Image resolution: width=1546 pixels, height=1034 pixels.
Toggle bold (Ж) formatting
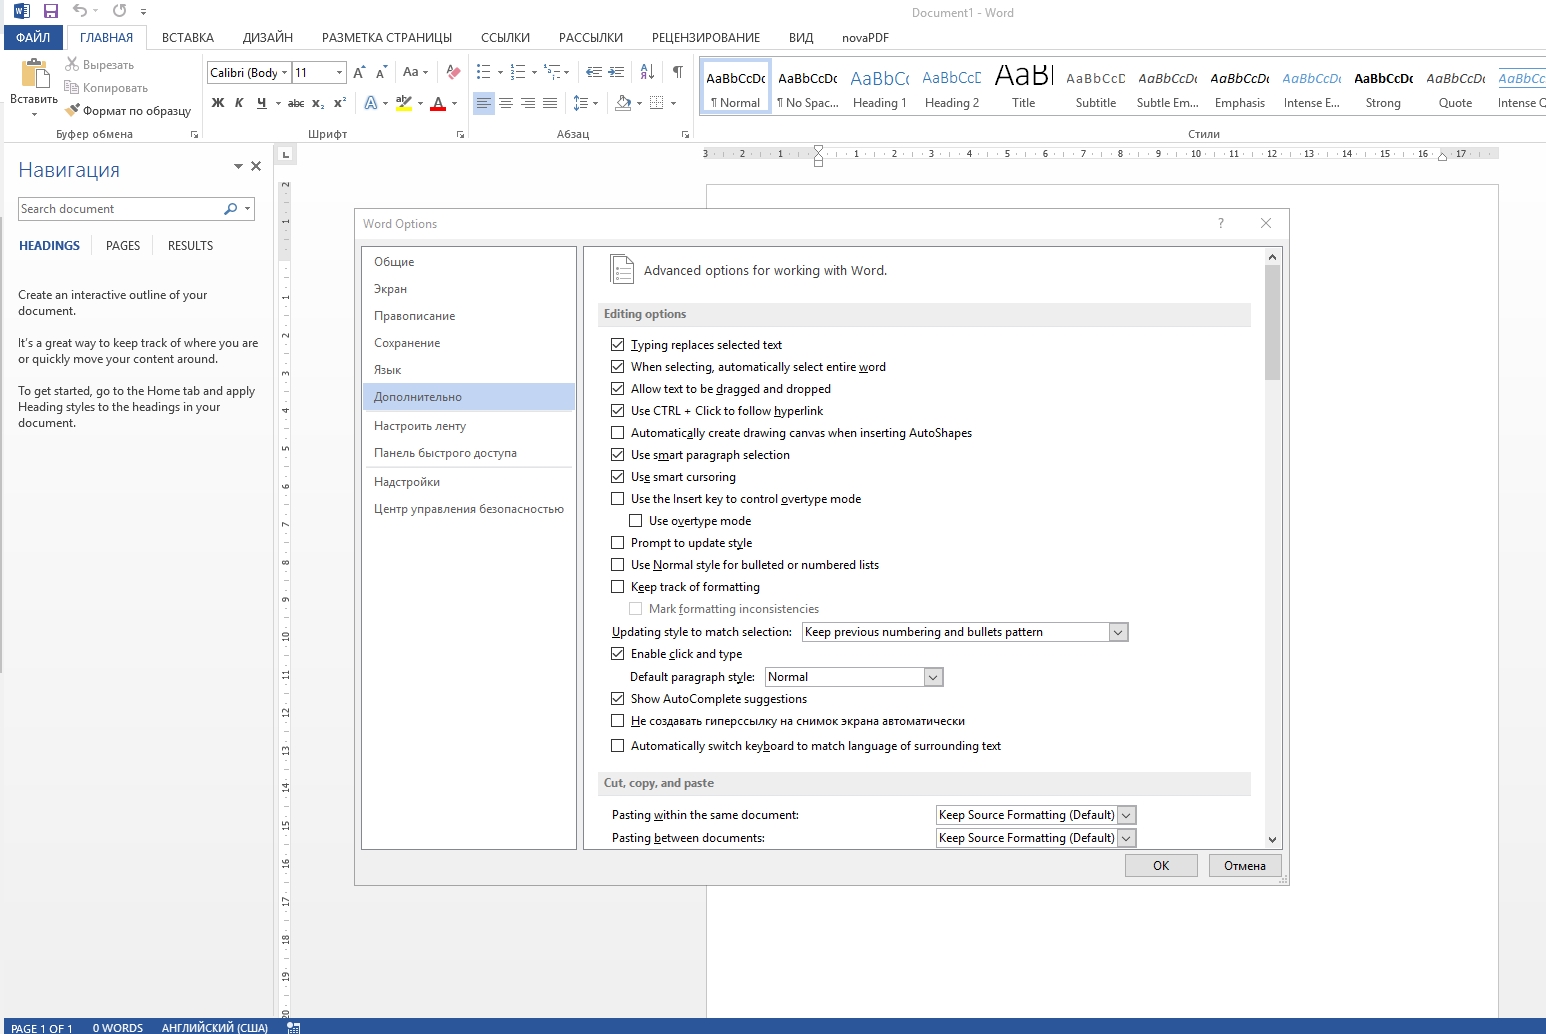pyautogui.click(x=218, y=103)
